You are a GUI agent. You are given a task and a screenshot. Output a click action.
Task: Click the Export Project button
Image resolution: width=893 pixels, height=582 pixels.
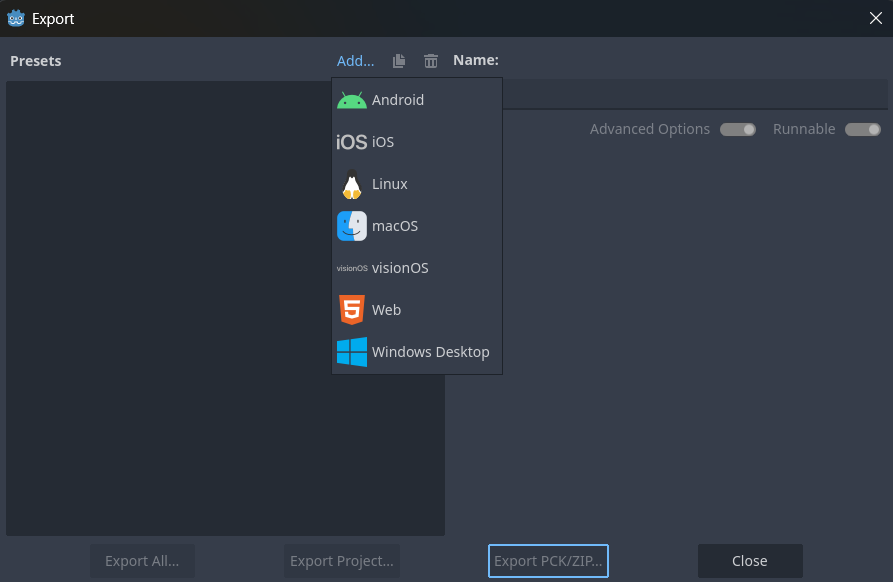tap(341, 561)
